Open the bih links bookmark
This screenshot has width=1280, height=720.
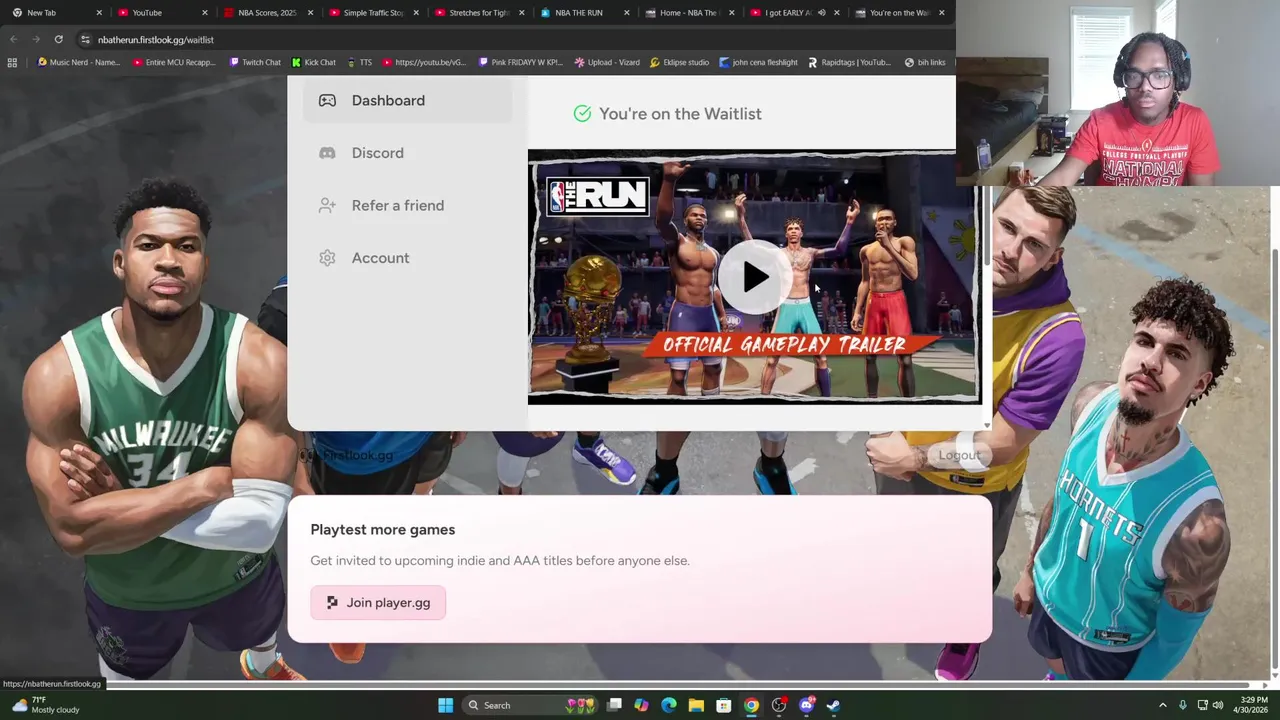[x=925, y=62]
